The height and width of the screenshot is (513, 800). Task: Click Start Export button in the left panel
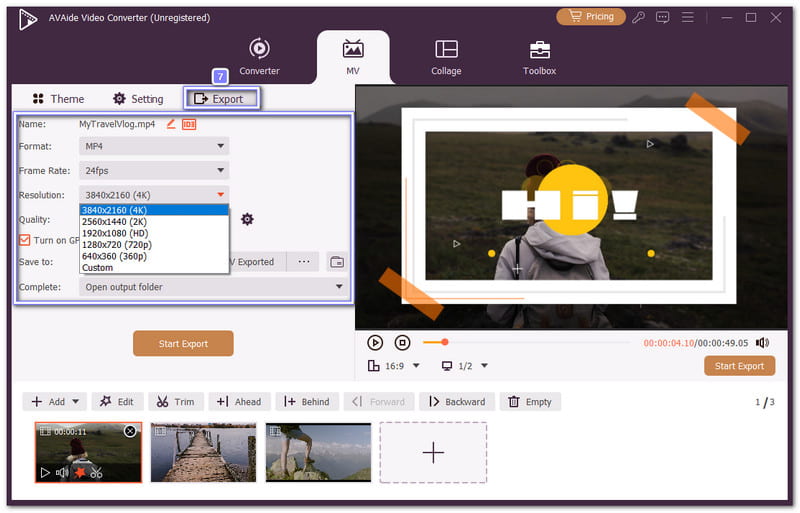coord(183,344)
